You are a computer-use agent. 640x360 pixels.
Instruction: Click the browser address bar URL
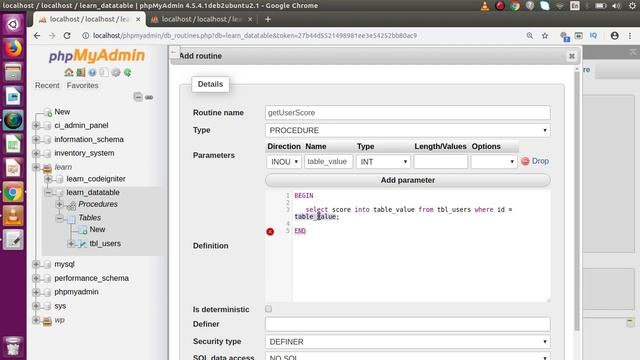[255, 36]
